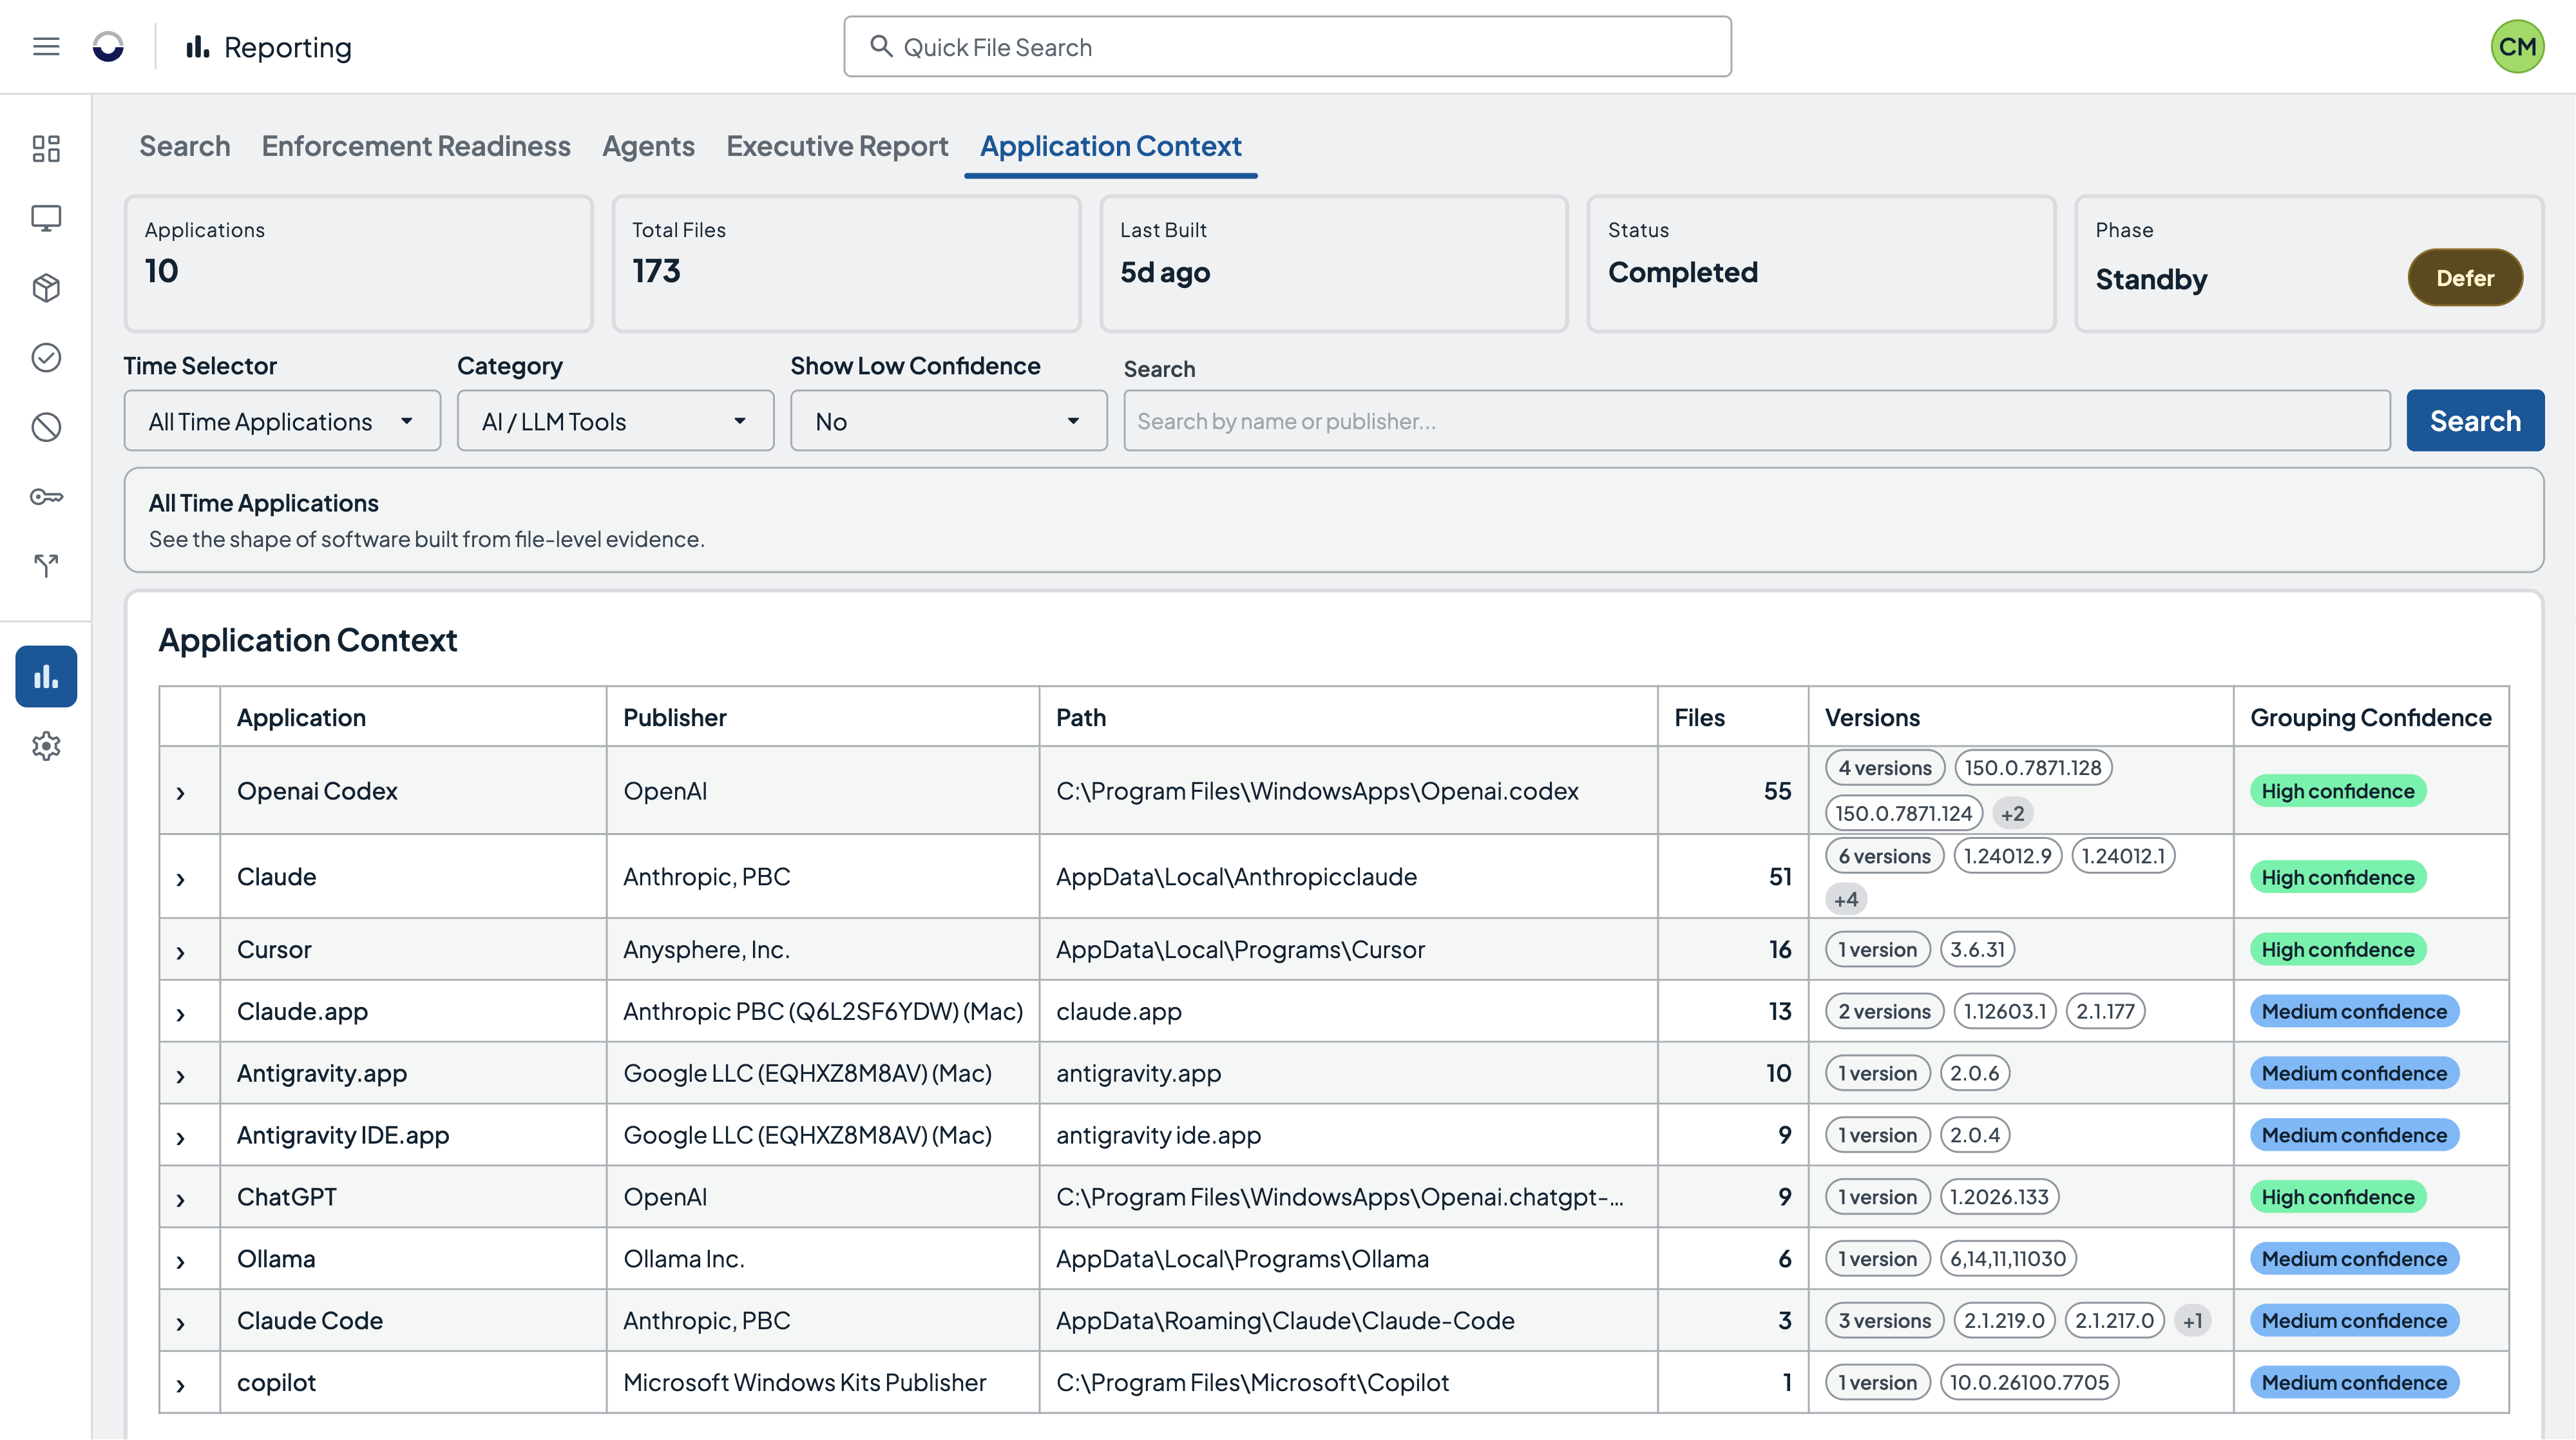2576x1440 pixels.
Task: Open the Category AI / LLM Tools dropdown
Action: tap(615, 421)
